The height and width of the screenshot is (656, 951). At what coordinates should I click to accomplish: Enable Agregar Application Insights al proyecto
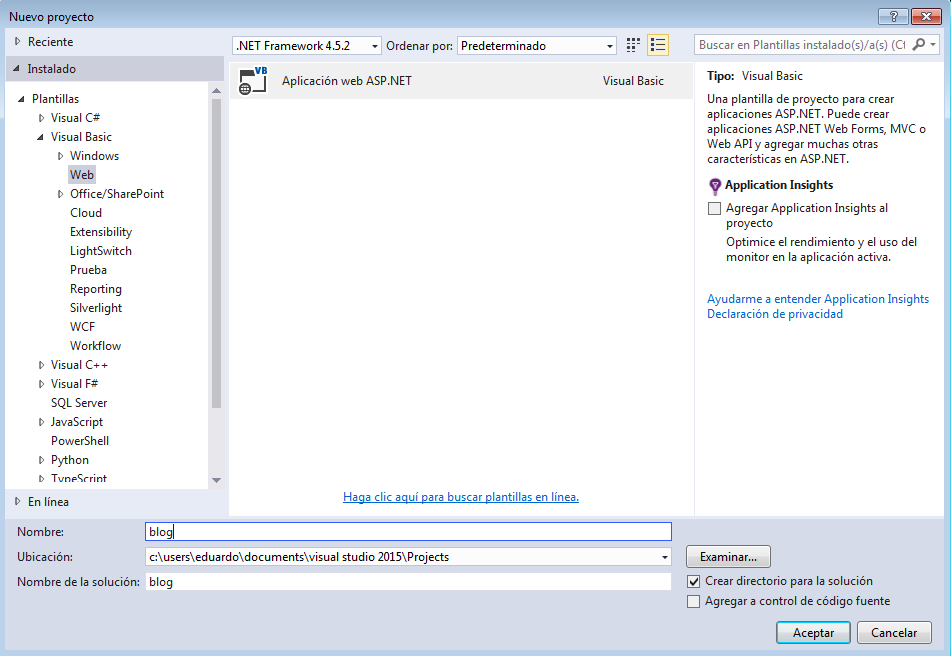[714, 209]
